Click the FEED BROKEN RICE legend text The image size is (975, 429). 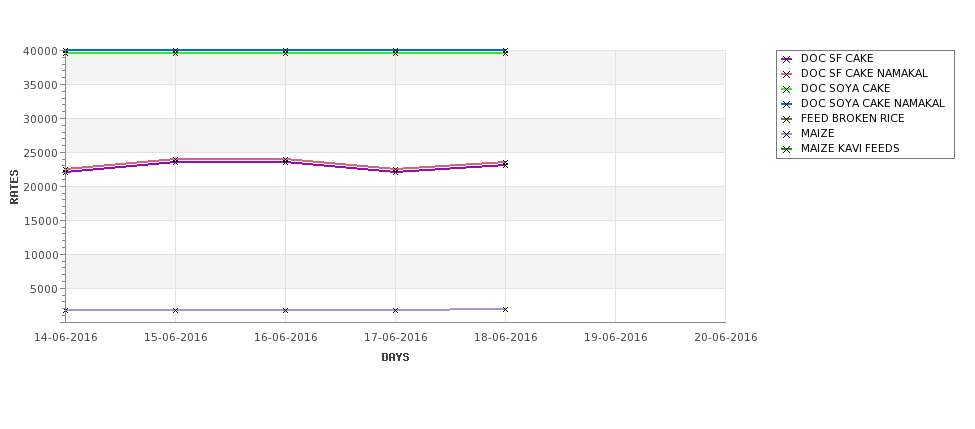pos(852,118)
